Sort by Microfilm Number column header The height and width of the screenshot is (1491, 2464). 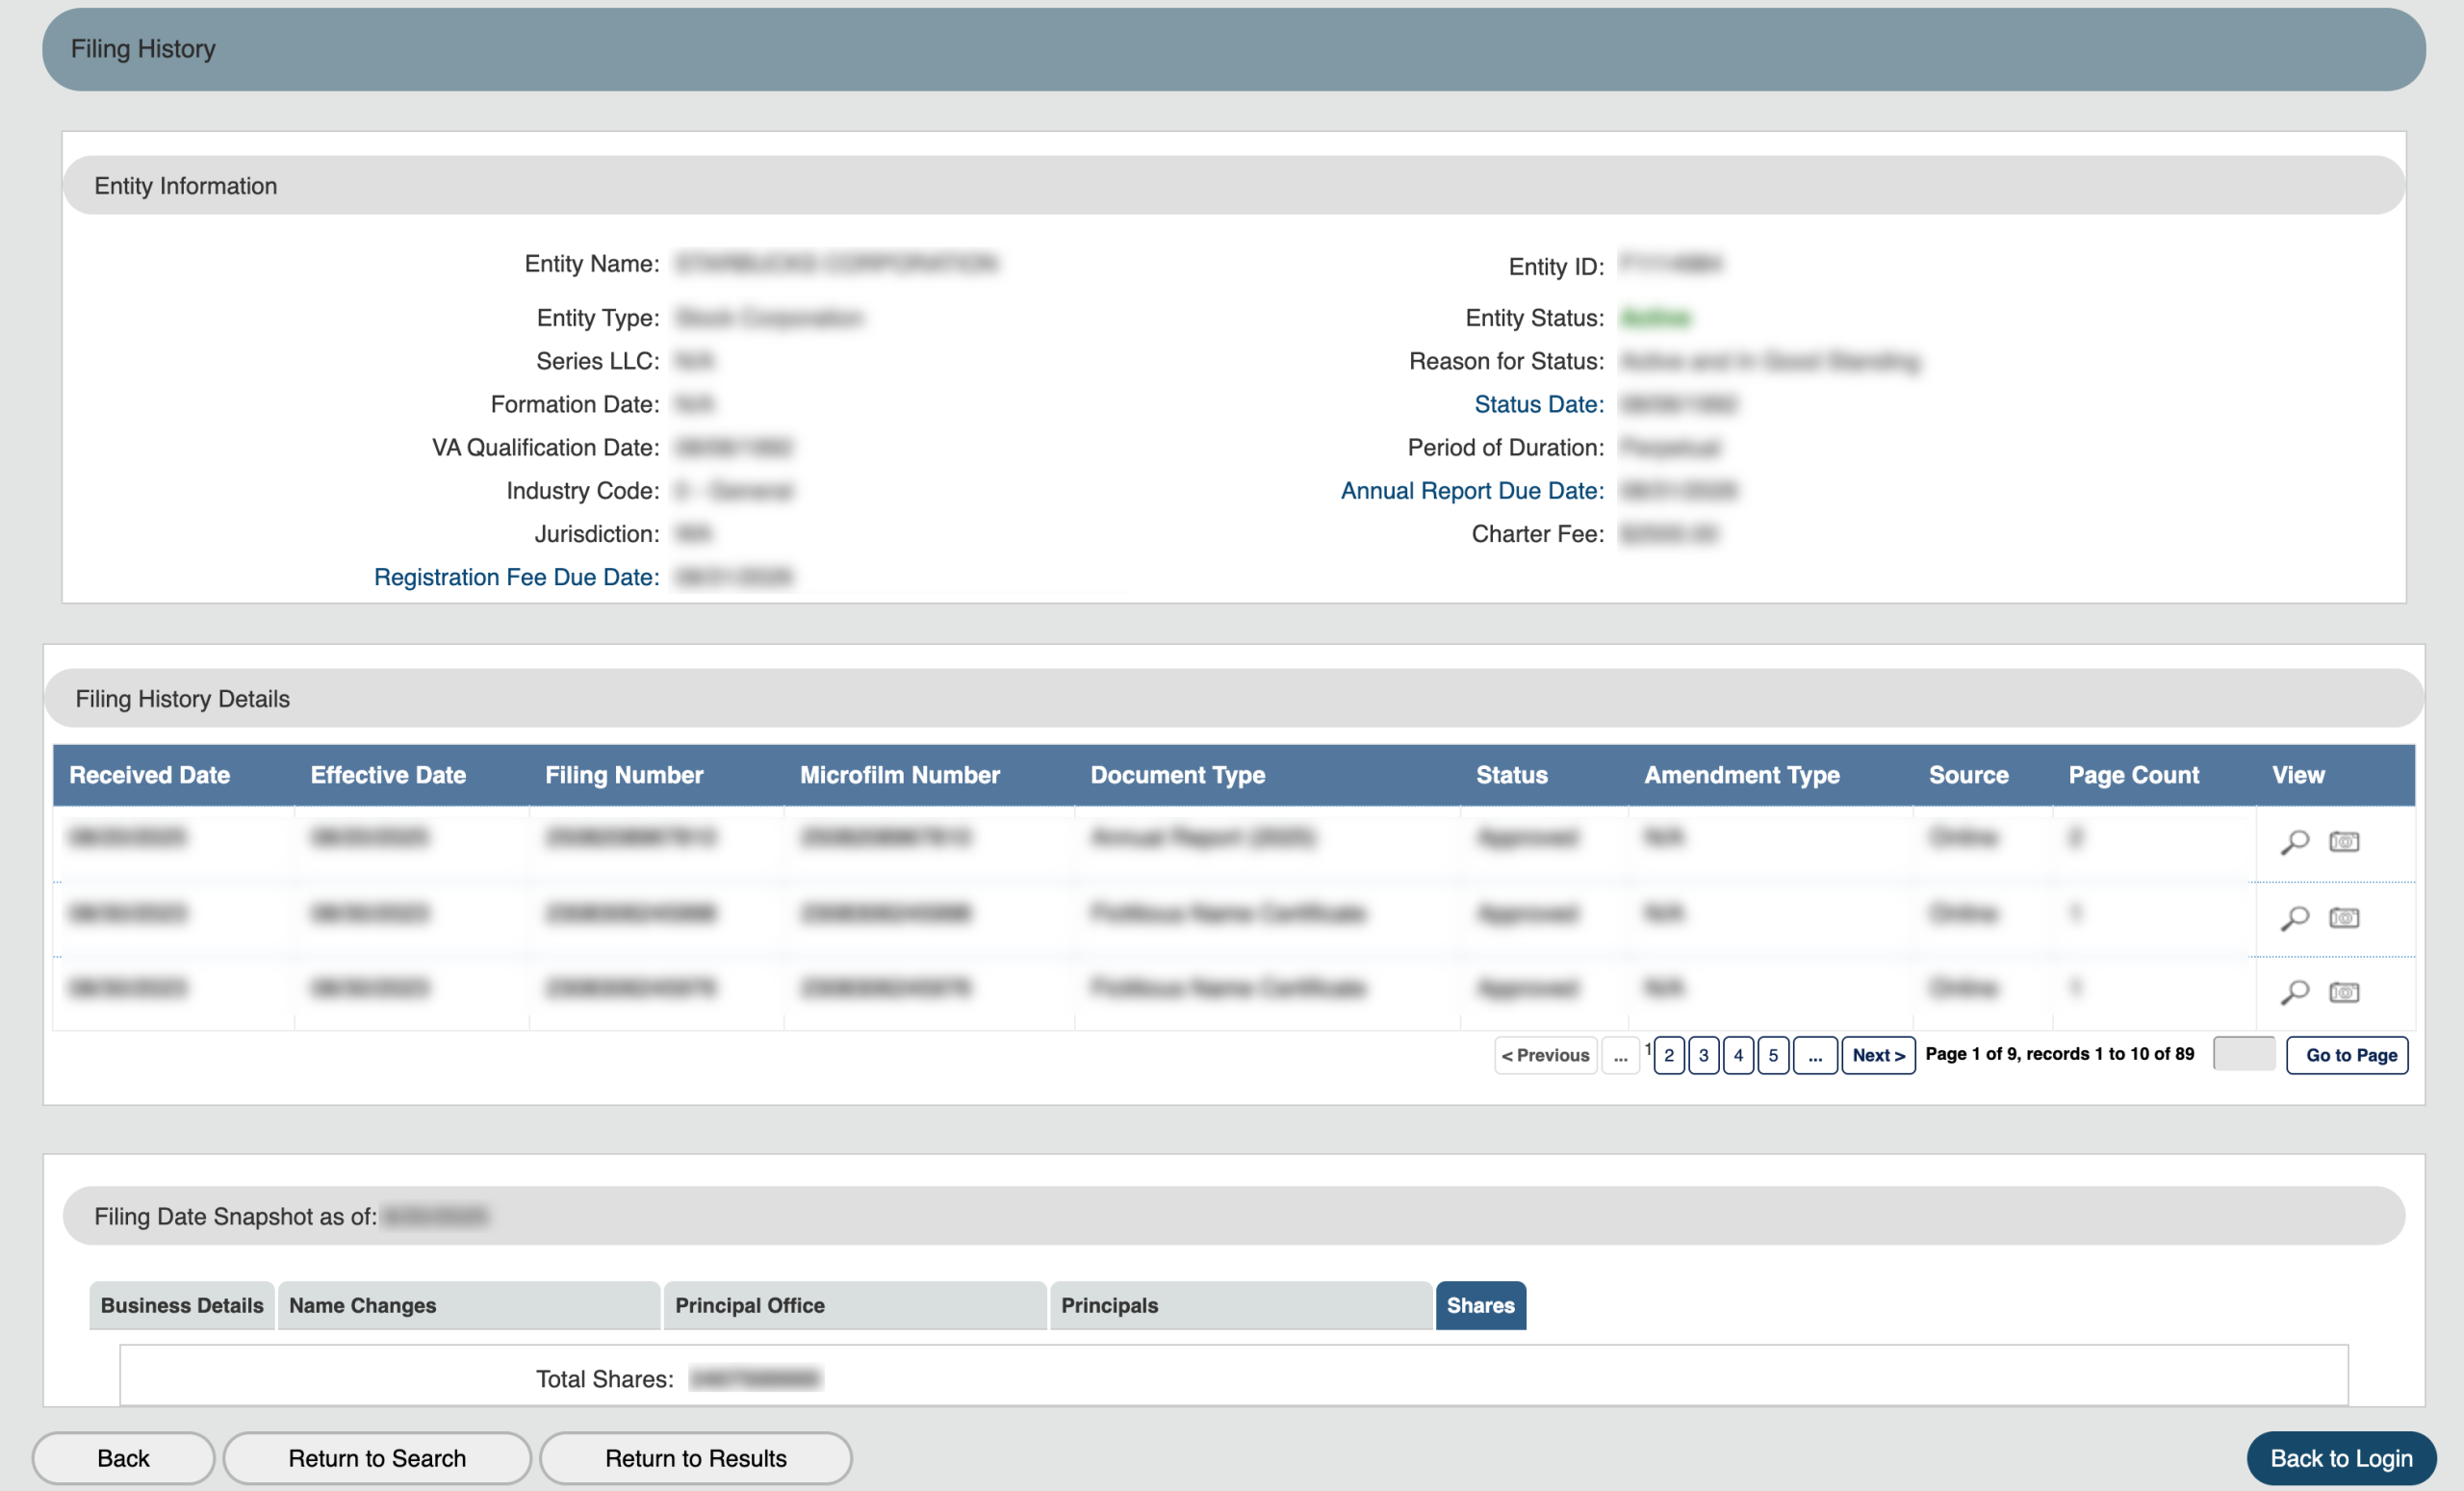click(x=900, y=775)
